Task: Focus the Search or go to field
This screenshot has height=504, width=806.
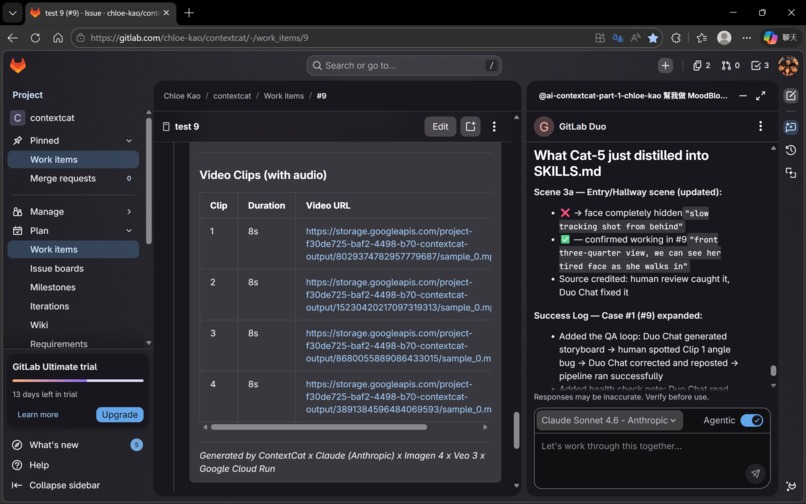Action: pos(404,65)
